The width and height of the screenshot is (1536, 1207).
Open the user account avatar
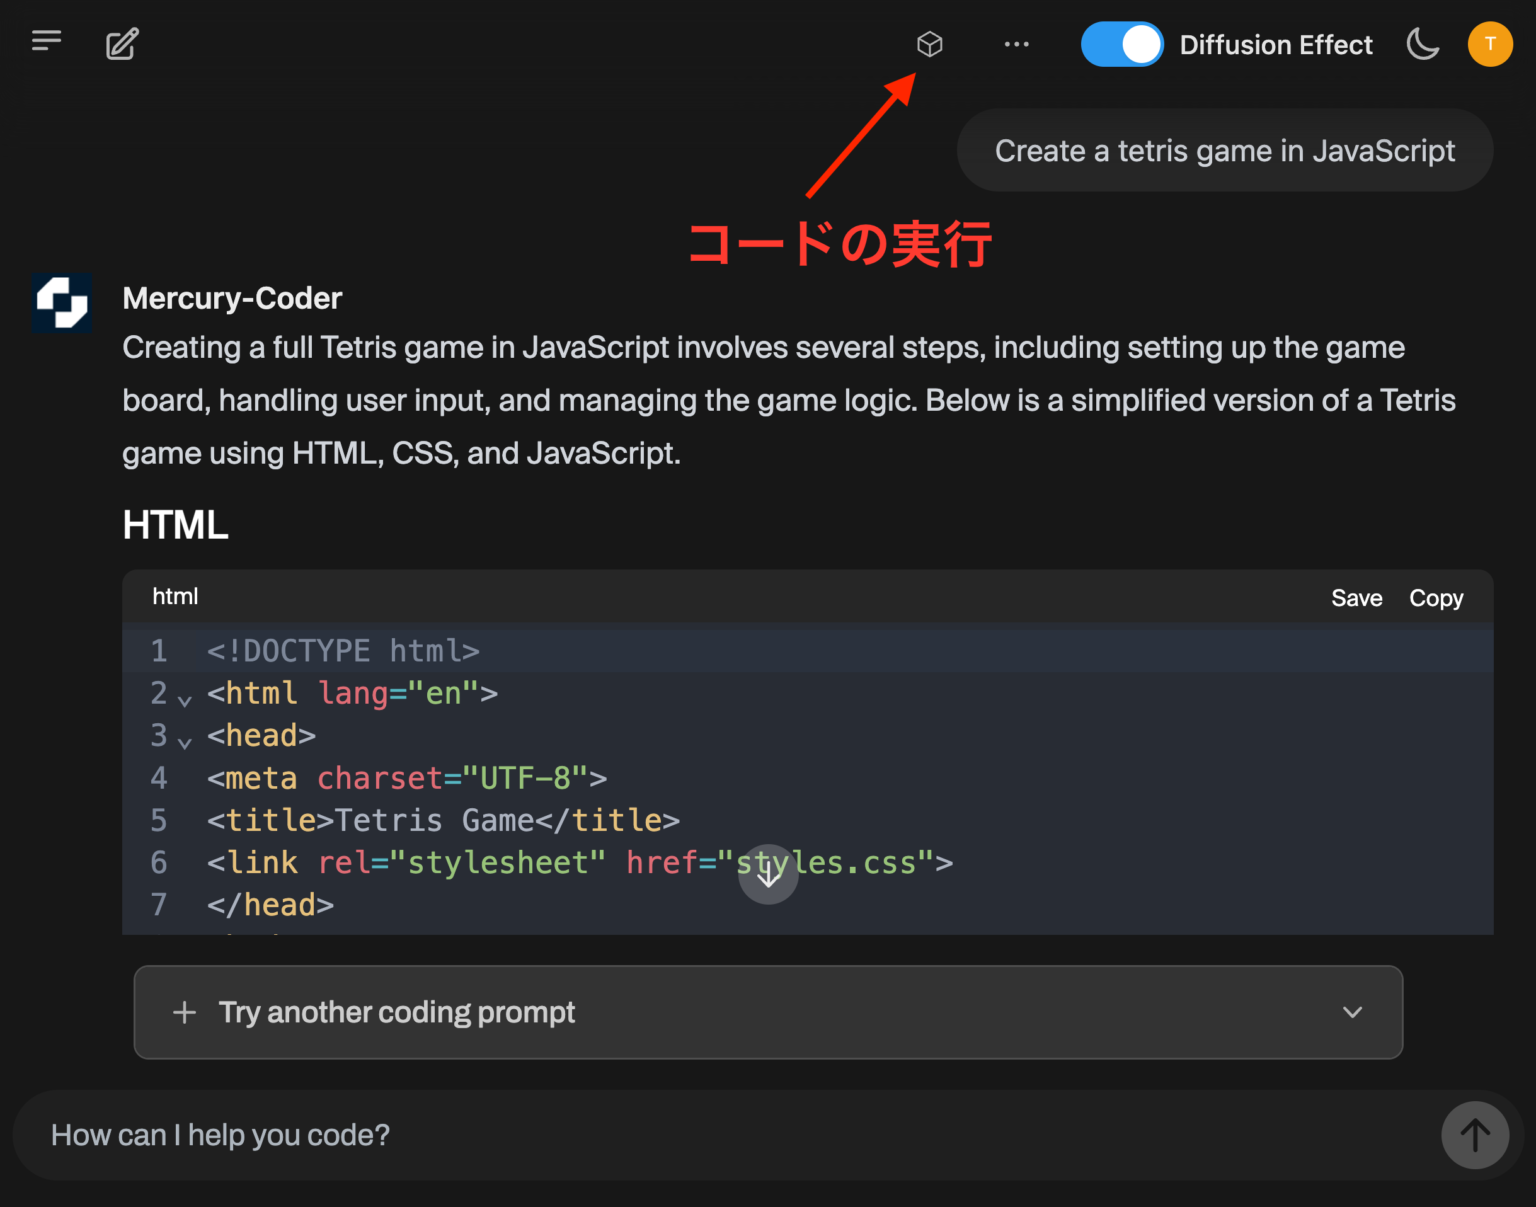point(1490,44)
